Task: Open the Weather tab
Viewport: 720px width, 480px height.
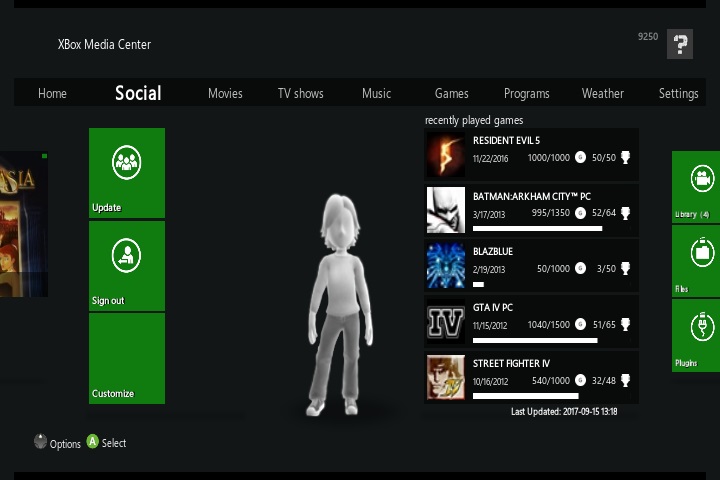Action: [x=603, y=93]
